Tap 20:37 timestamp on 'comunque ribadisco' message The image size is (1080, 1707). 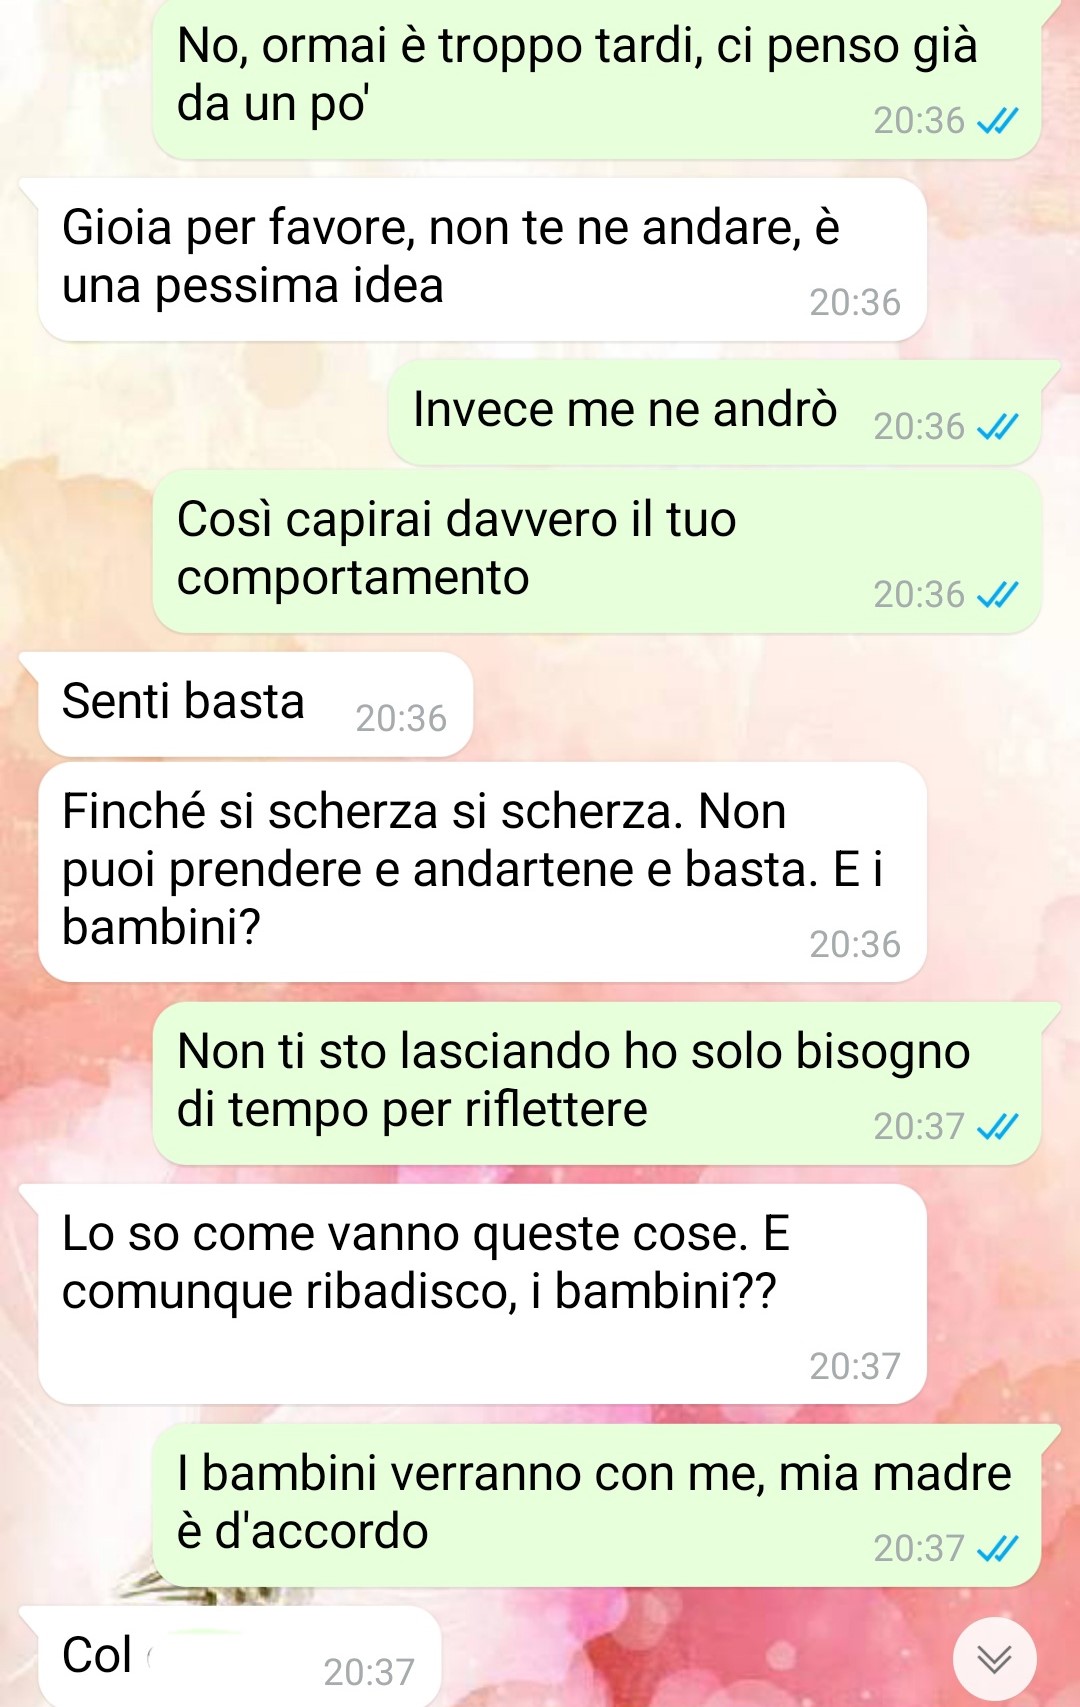855,1367
